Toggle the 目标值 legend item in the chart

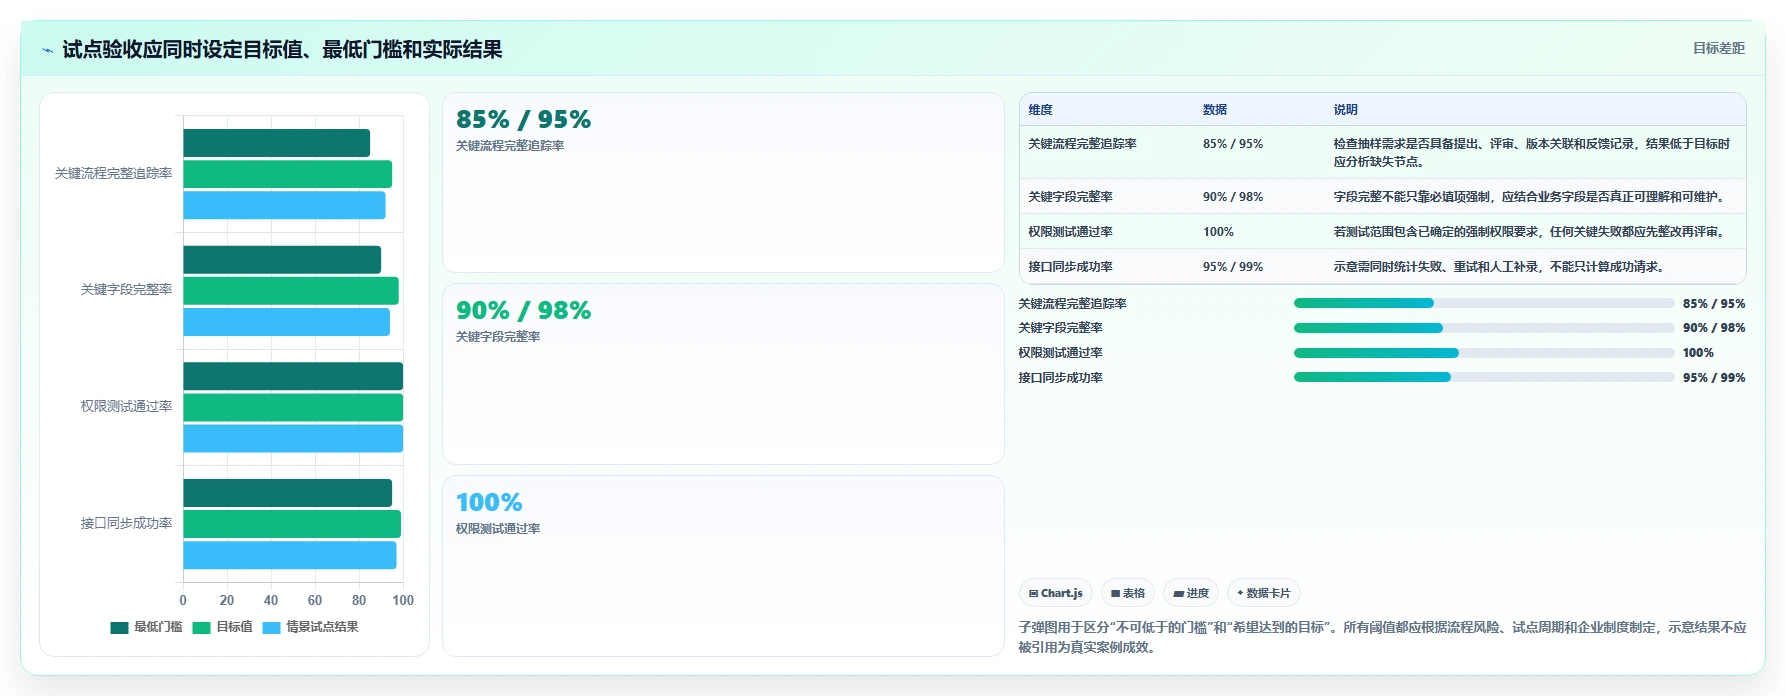coord(222,627)
